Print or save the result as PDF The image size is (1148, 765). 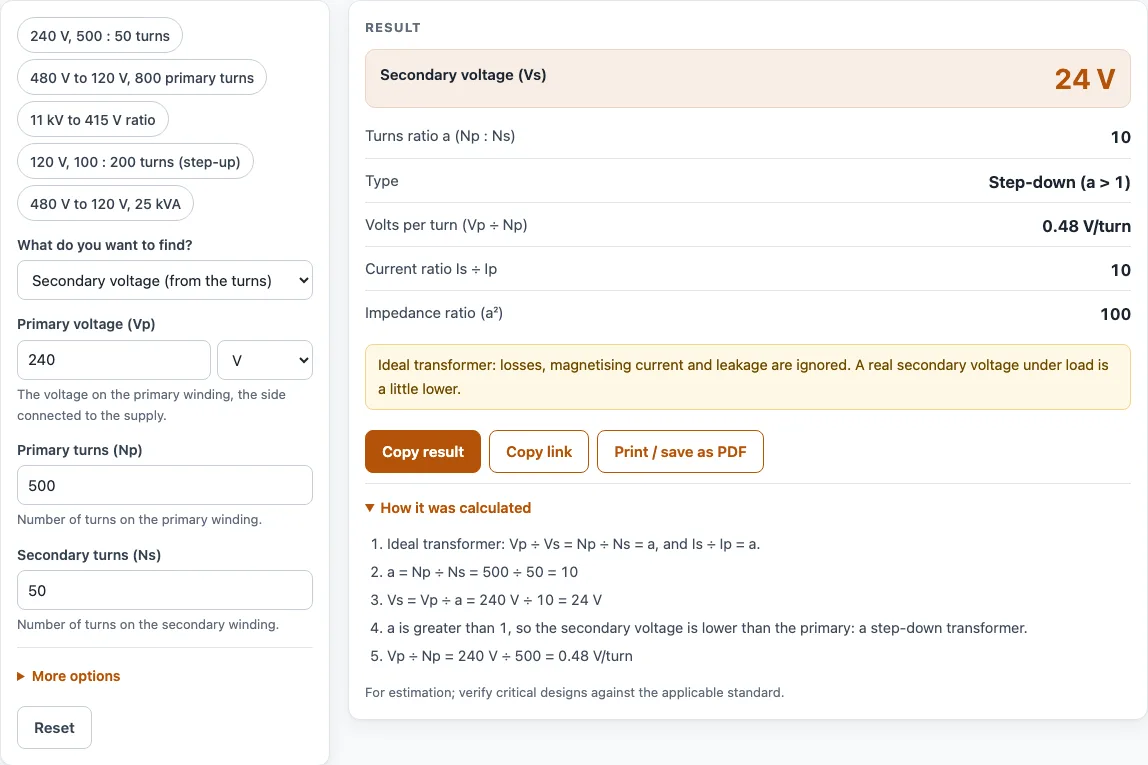tap(680, 452)
